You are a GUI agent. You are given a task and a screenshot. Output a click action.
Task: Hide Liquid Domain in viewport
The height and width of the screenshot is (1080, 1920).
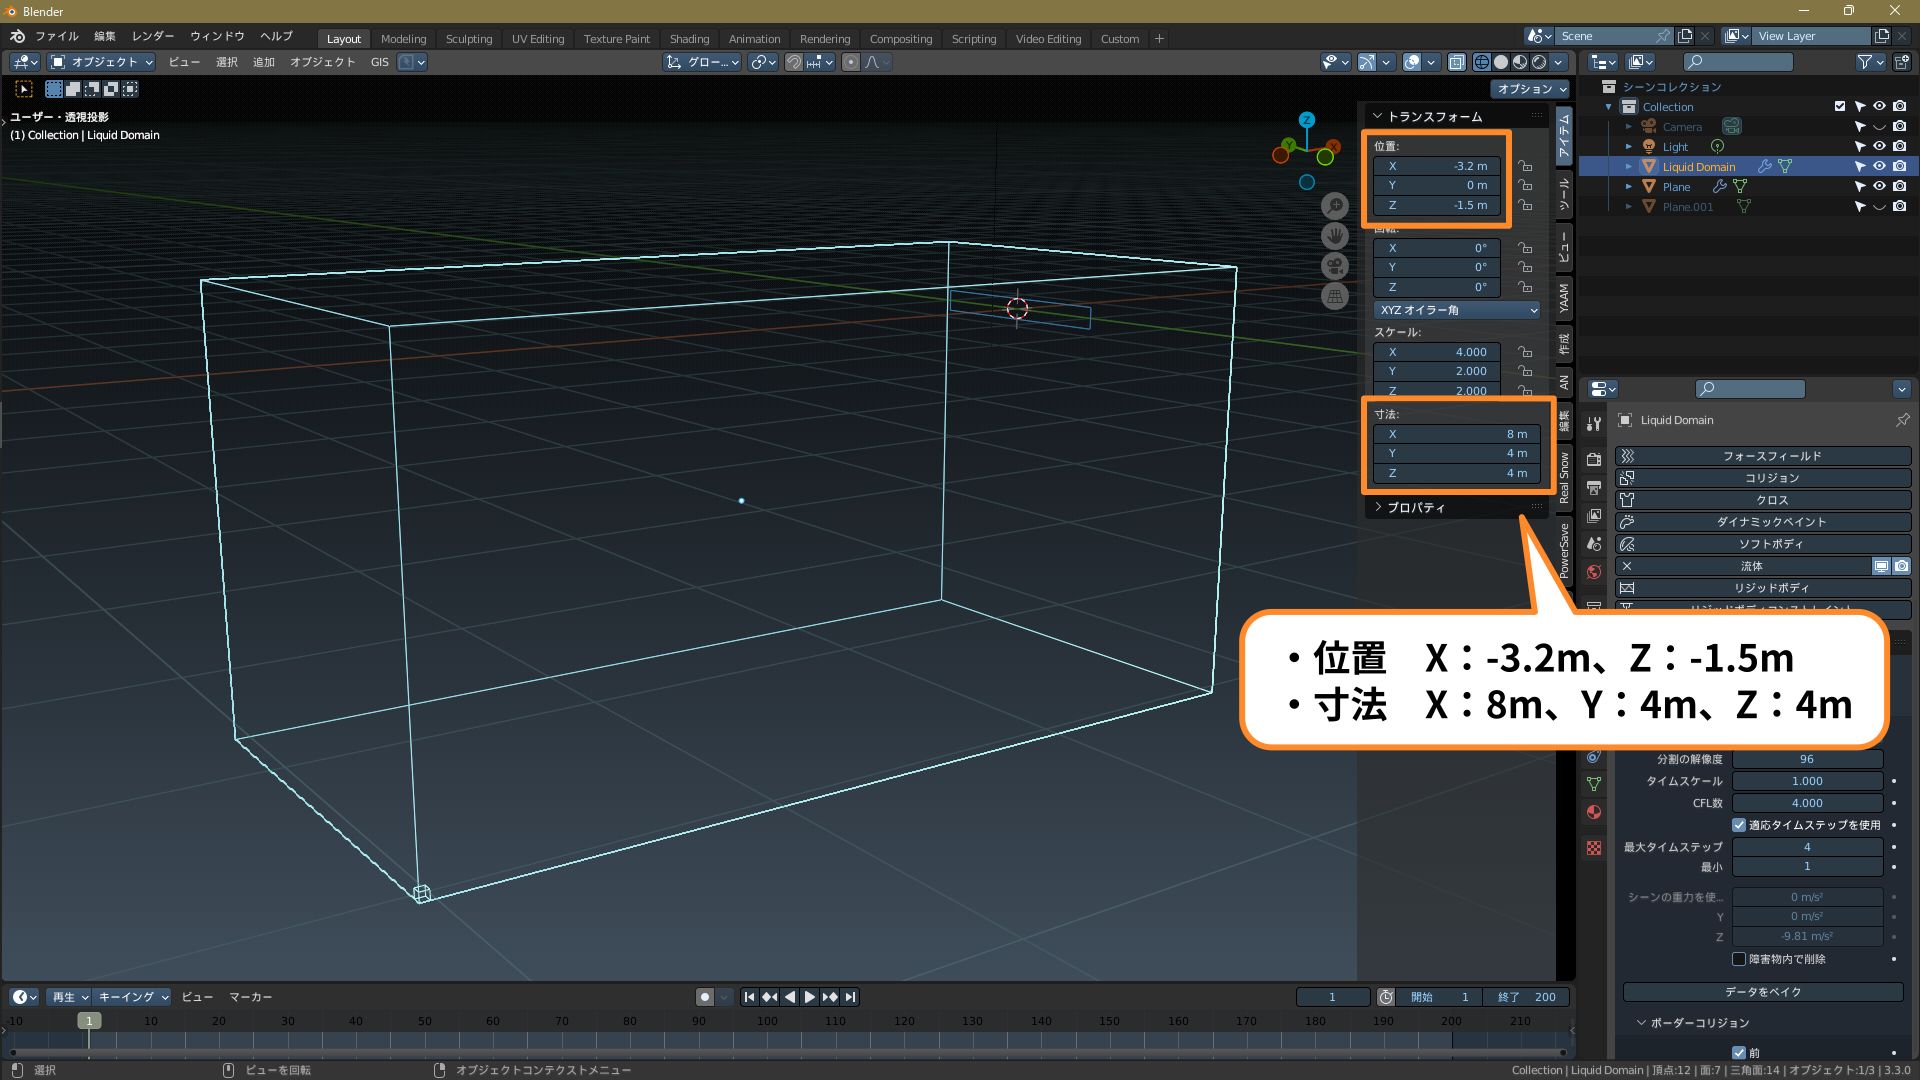click(1879, 167)
